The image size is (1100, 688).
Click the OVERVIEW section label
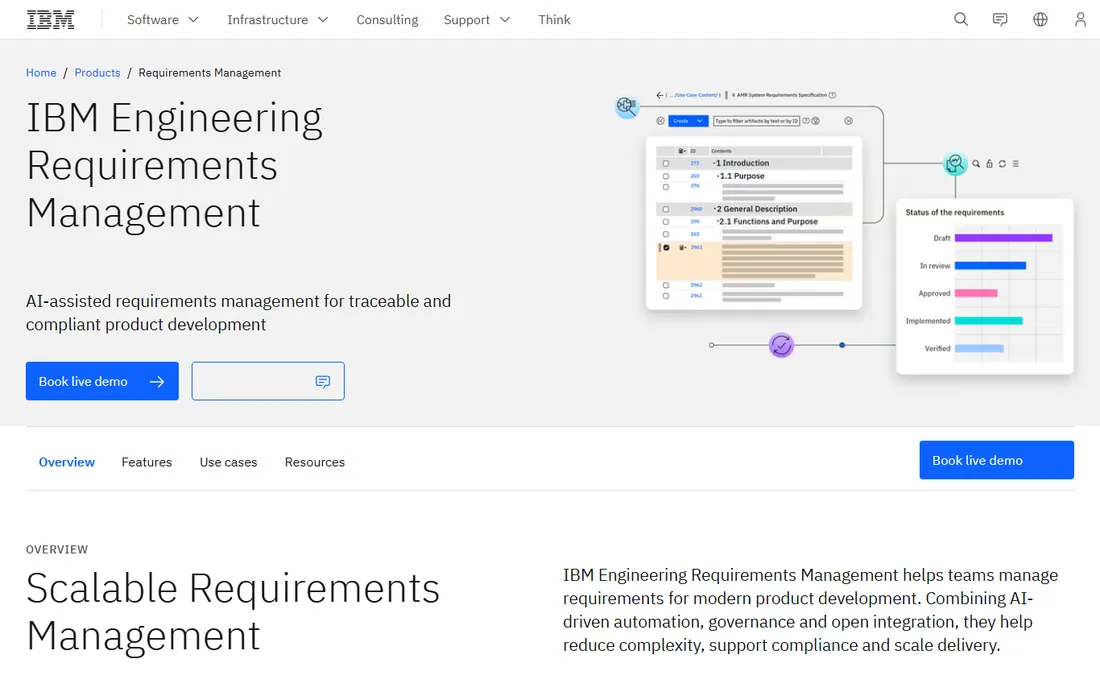[57, 550]
